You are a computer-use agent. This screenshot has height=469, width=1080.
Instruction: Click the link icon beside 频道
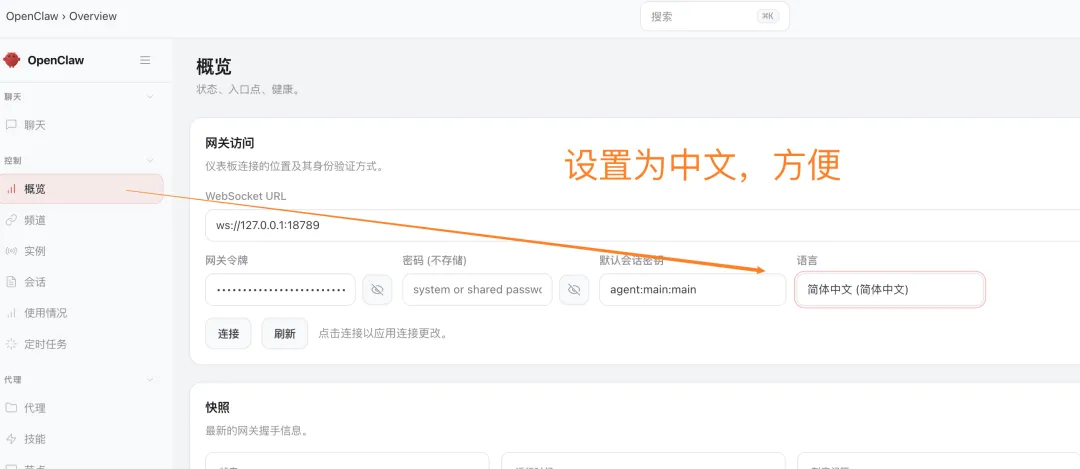[x=11, y=220]
